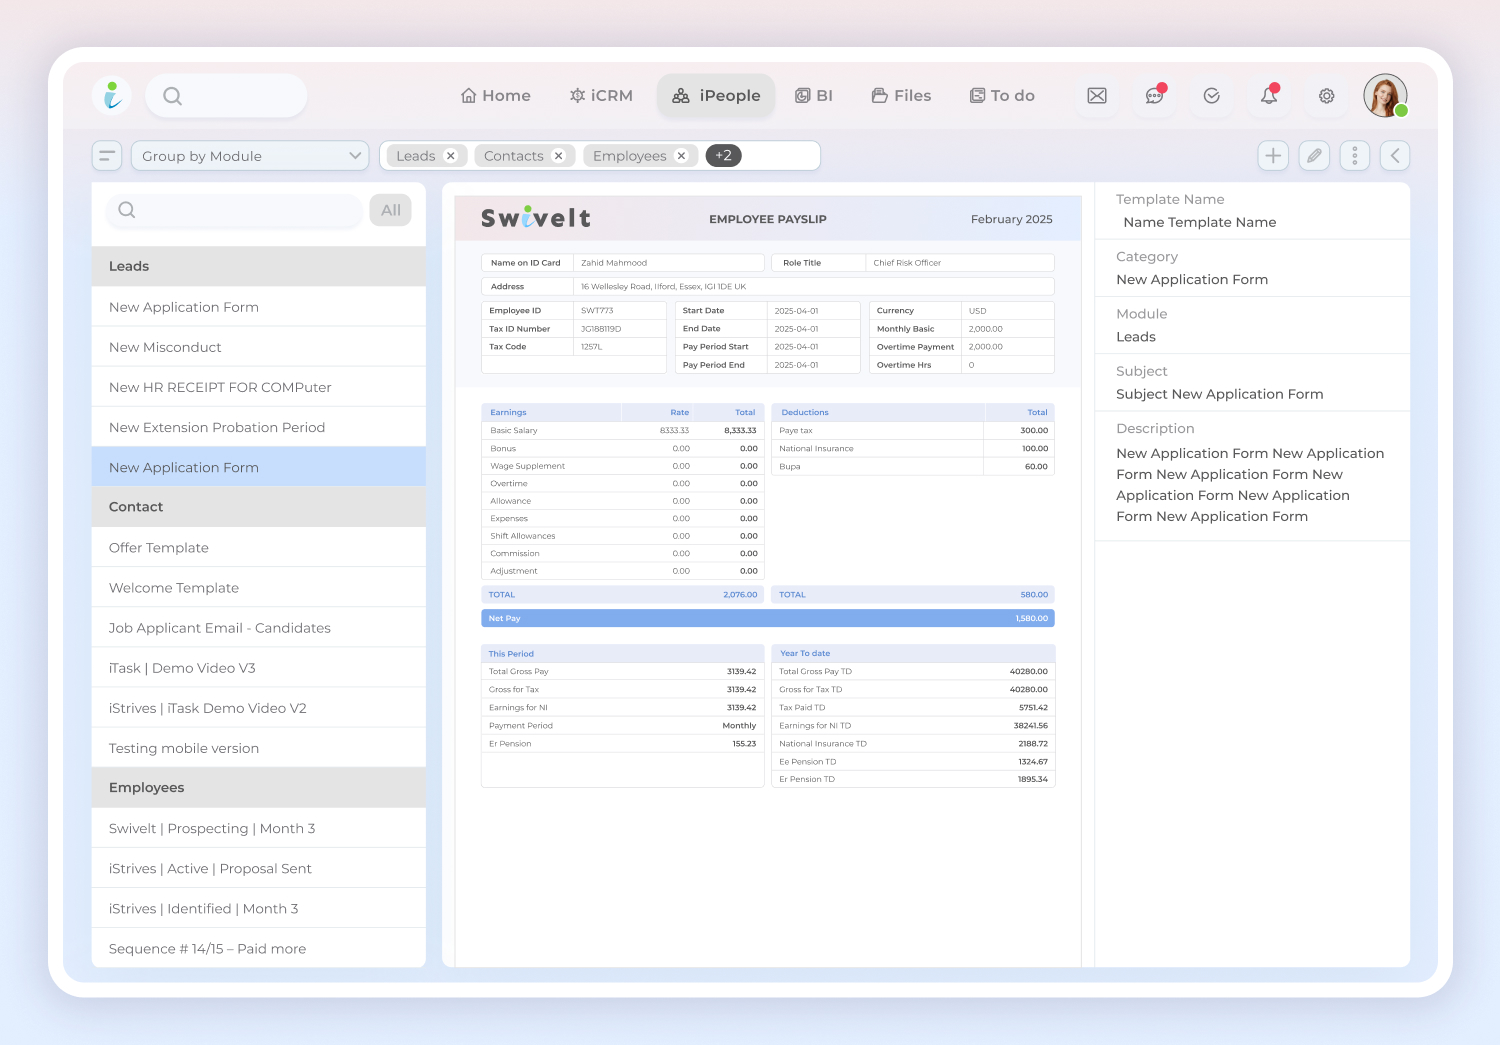1500x1045 pixels.
Task: Click the plus add template button
Action: (x=1273, y=156)
